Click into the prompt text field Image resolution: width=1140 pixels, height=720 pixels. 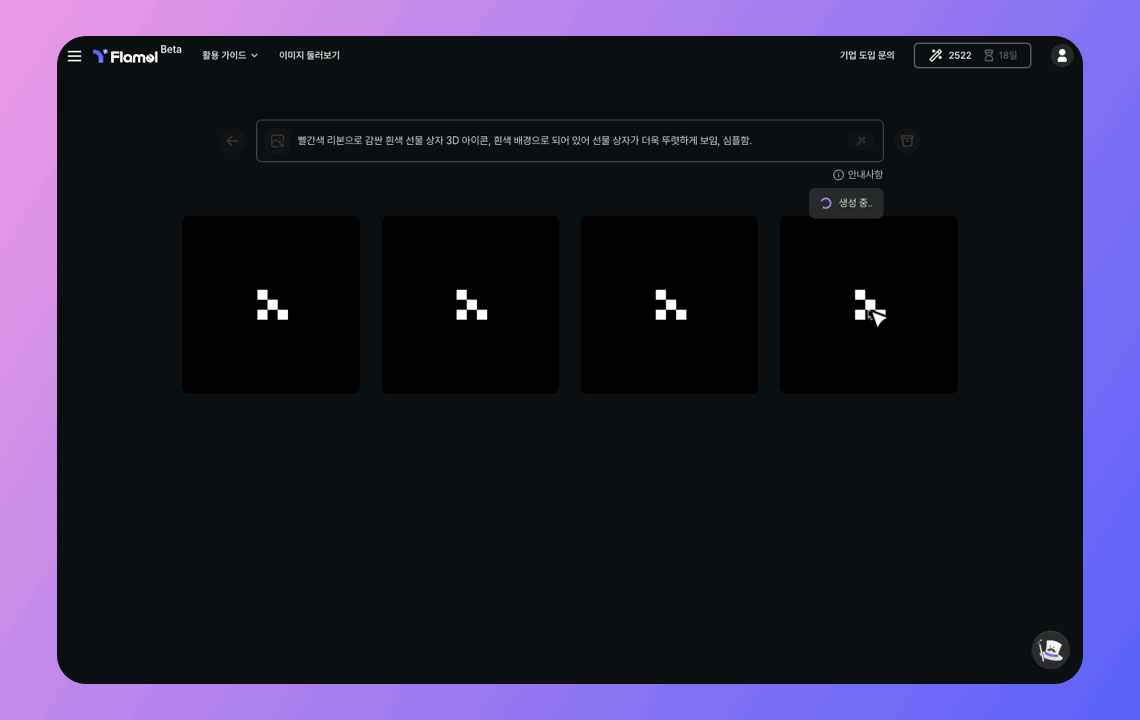[x=560, y=141]
